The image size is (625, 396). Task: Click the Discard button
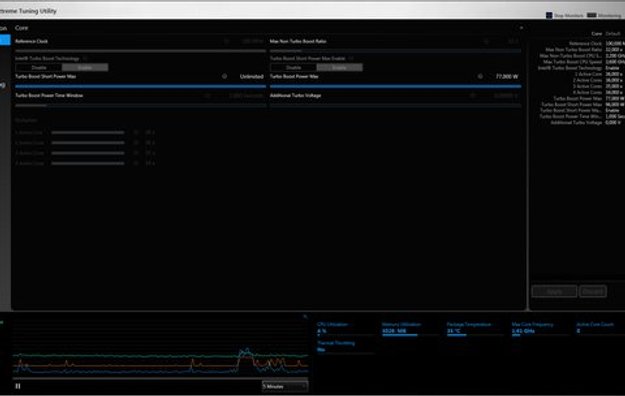click(593, 292)
